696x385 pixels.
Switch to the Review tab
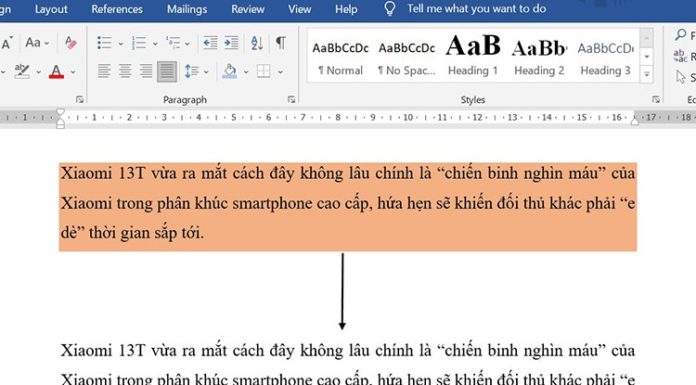(x=248, y=9)
